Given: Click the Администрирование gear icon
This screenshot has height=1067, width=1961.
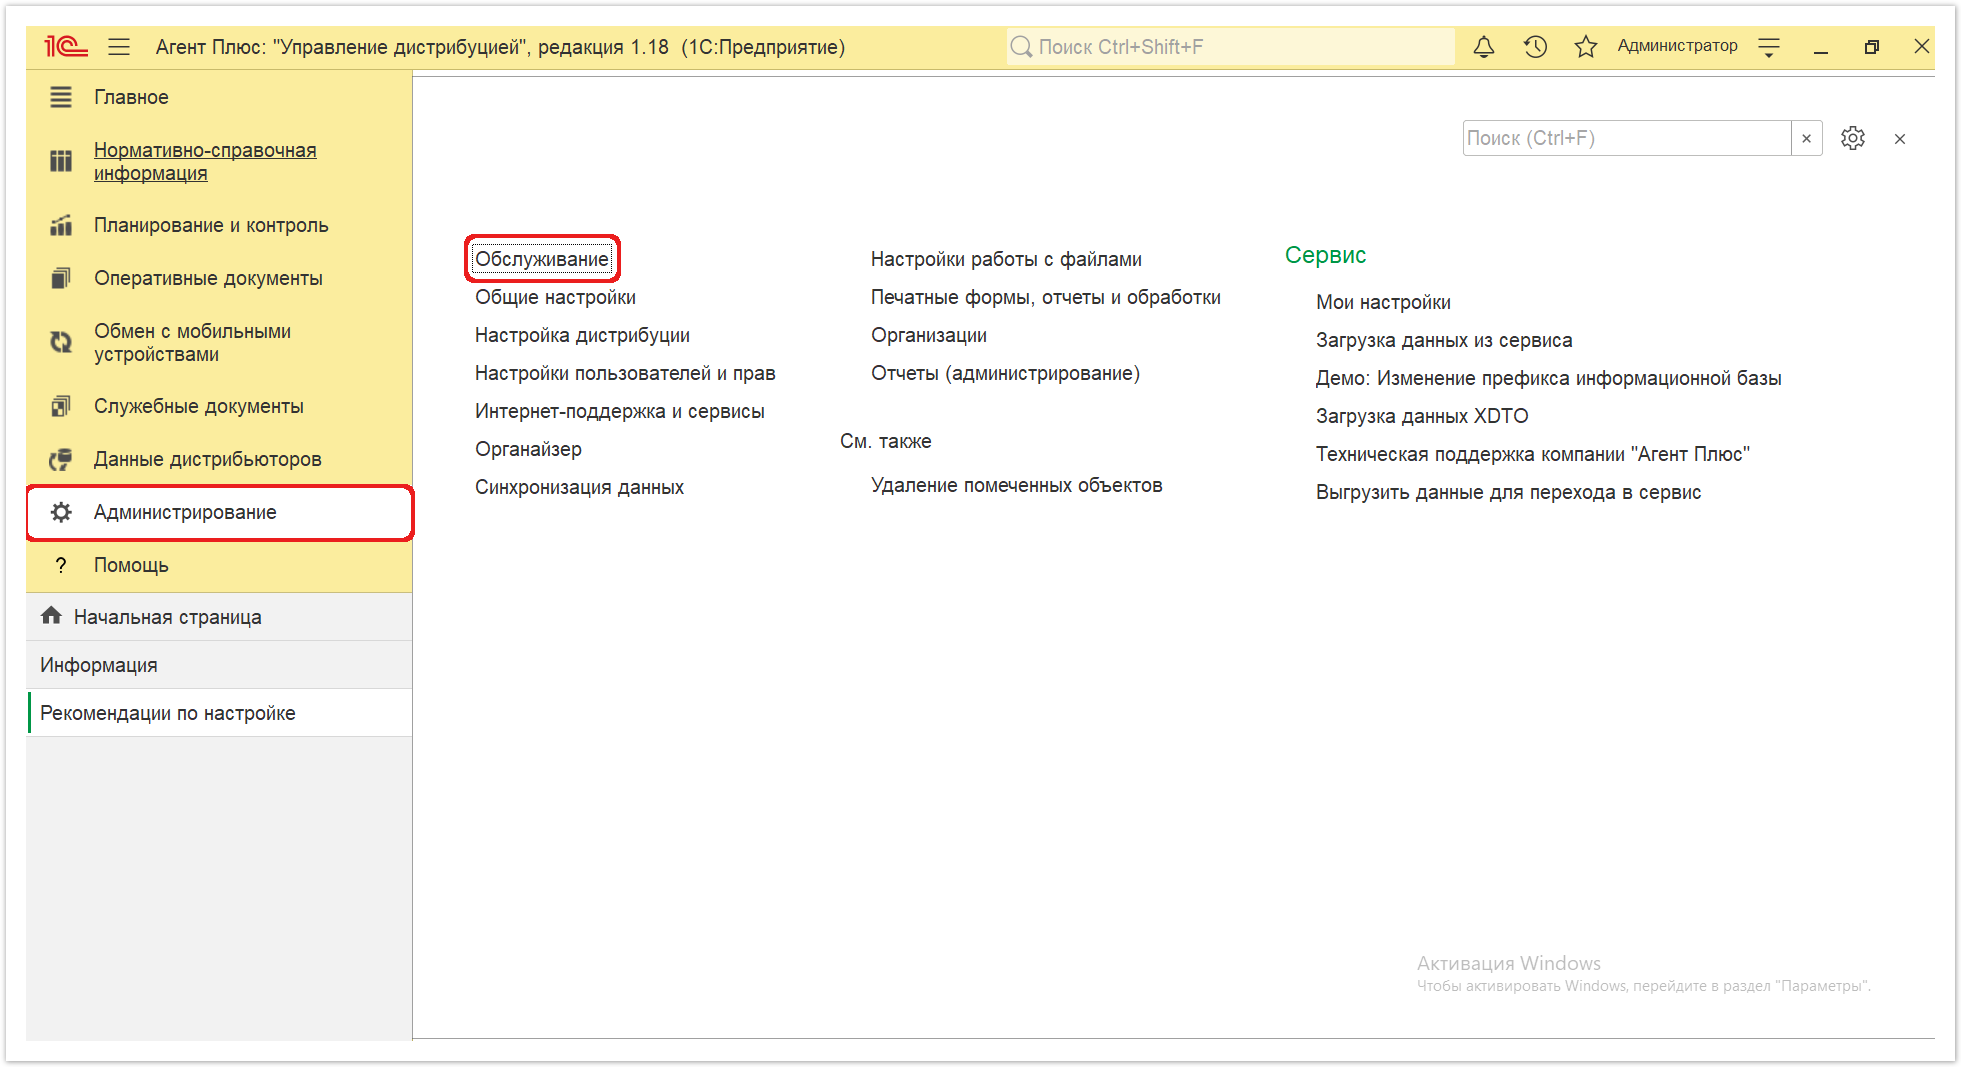Looking at the screenshot, I should tap(61, 512).
